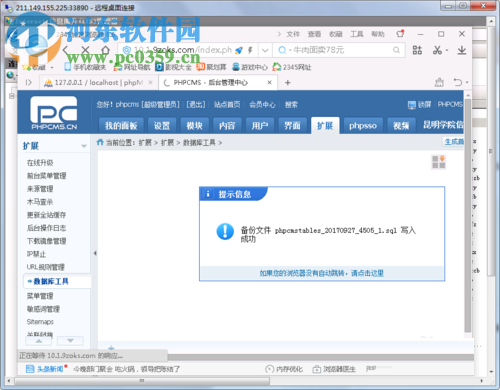The height and width of the screenshot is (390, 500).
Task: Open the 查看 browser menu
Action: [x=314, y=34]
